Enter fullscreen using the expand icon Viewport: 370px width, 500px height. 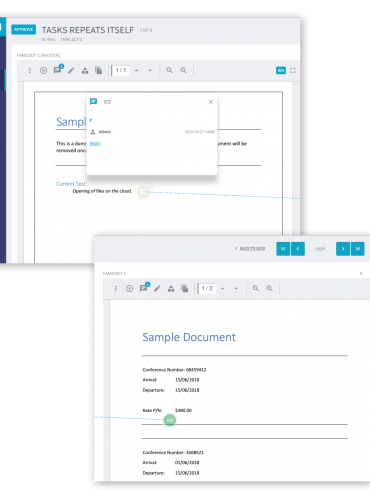pos(293,70)
